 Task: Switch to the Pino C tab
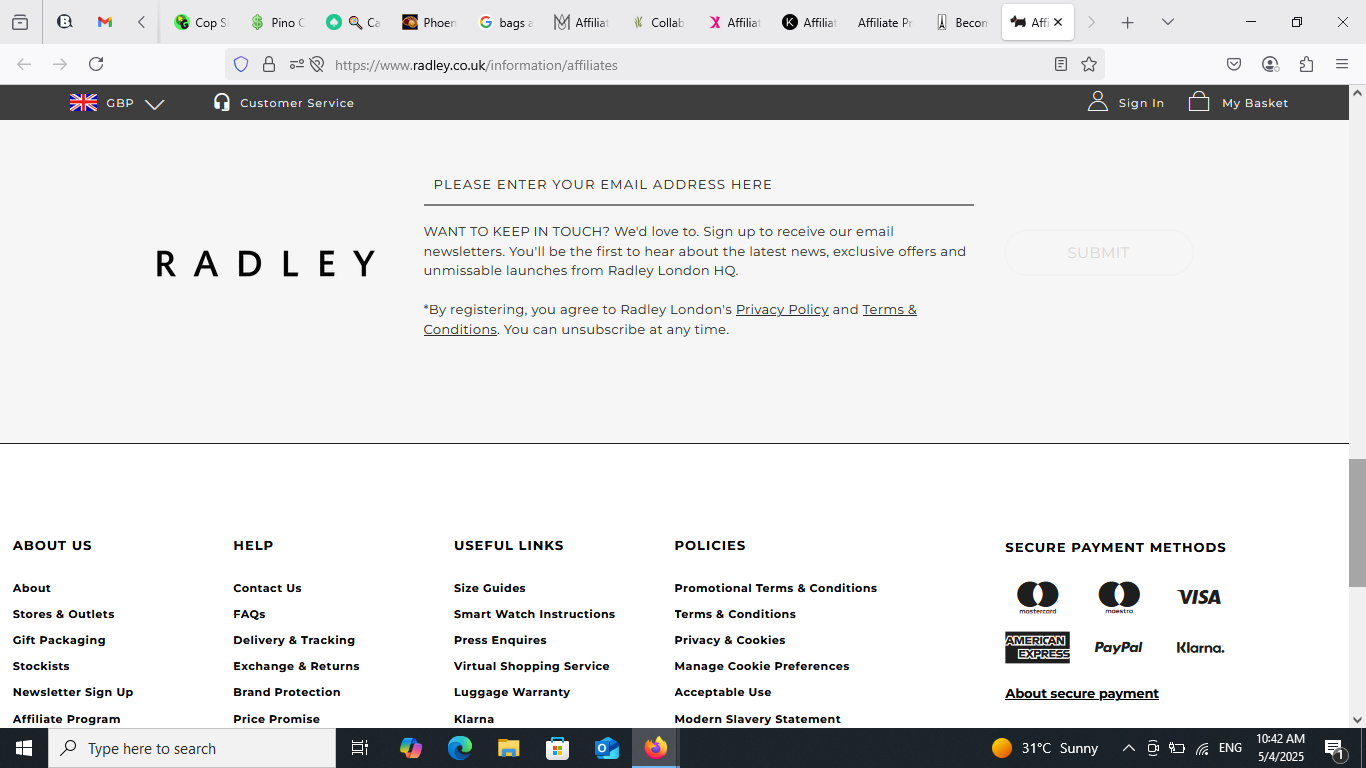(x=277, y=22)
